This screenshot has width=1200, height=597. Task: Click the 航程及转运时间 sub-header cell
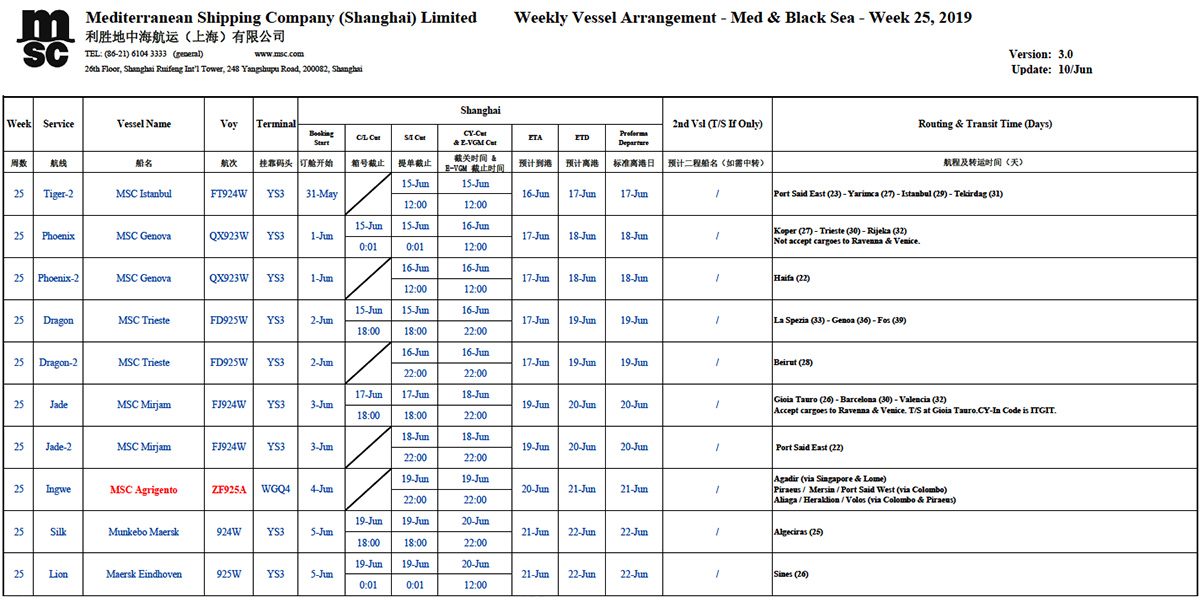click(985, 162)
